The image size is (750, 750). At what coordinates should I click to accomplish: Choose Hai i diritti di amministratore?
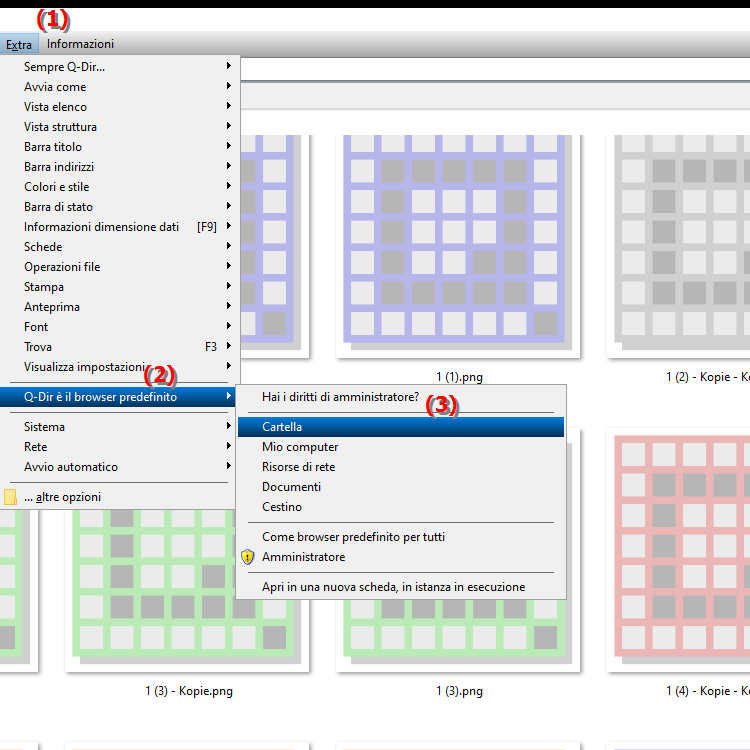401,397
